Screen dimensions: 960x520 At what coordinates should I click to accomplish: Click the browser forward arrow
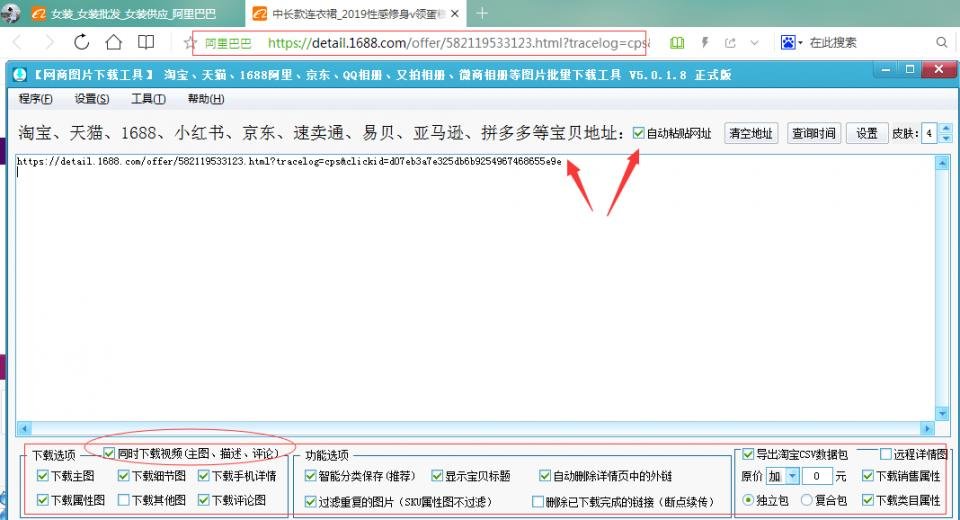point(49,42)
